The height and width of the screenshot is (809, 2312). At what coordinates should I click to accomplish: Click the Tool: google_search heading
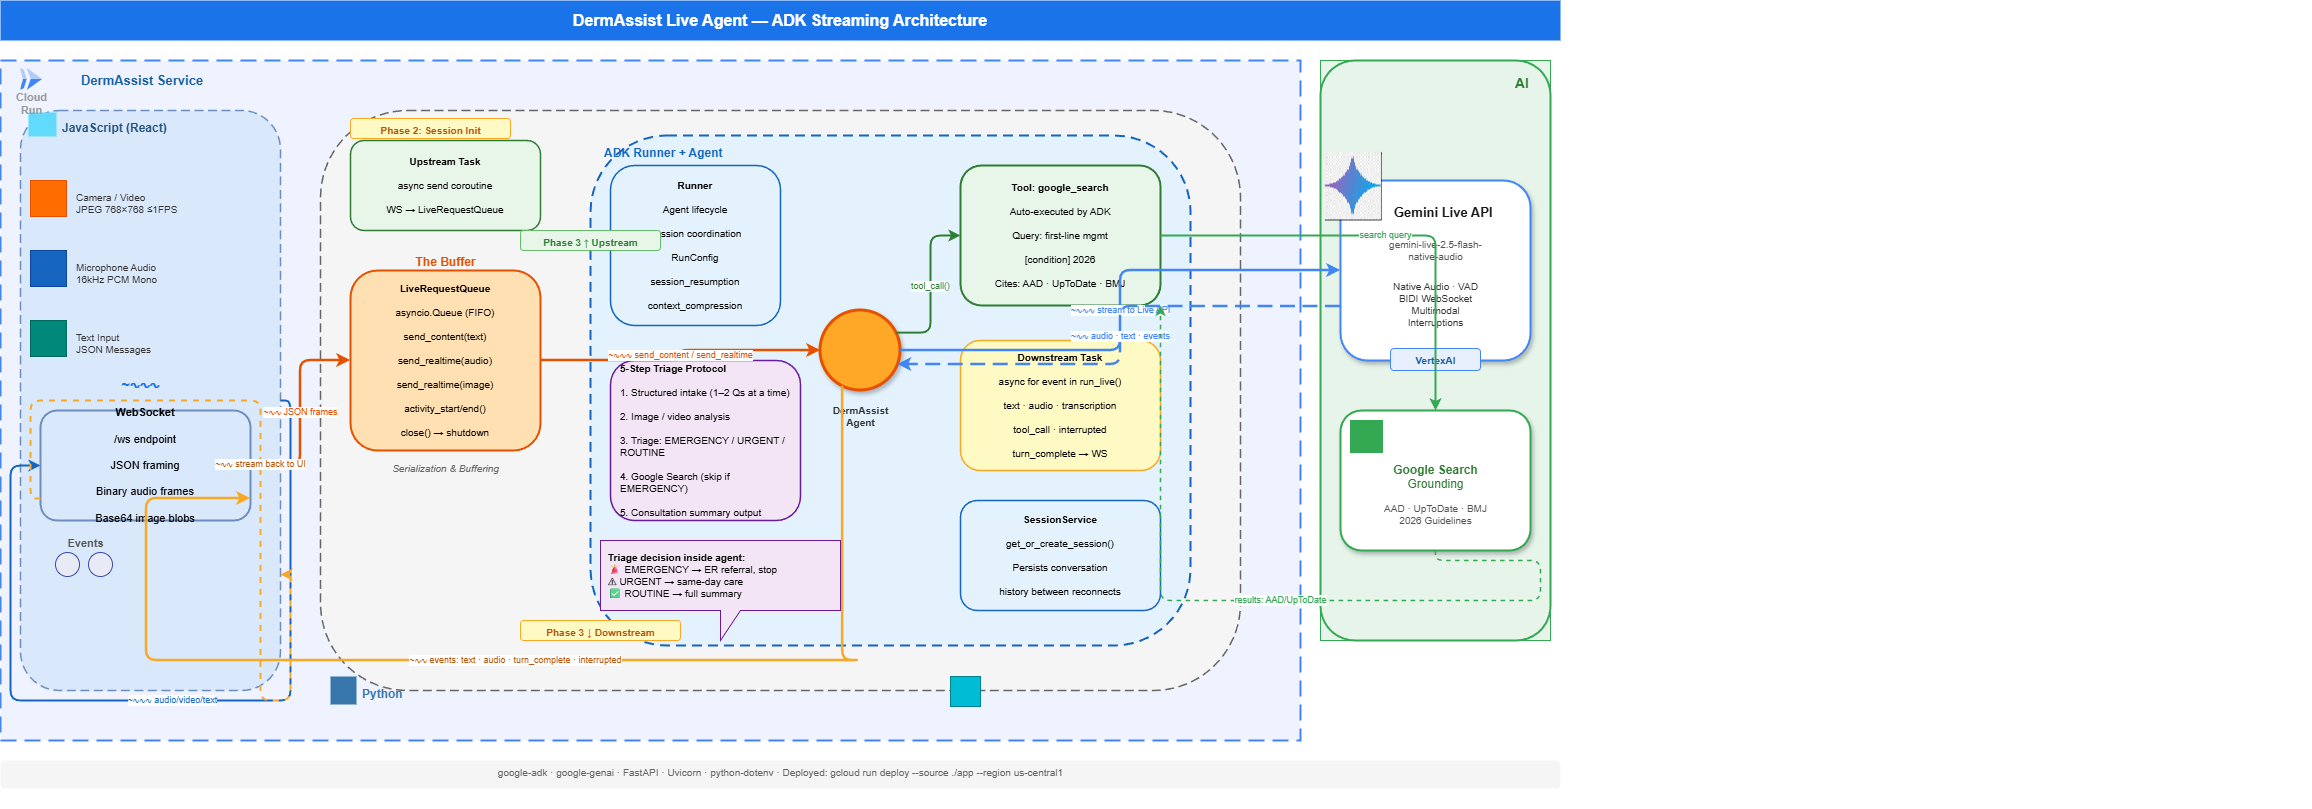[1060, 188]
